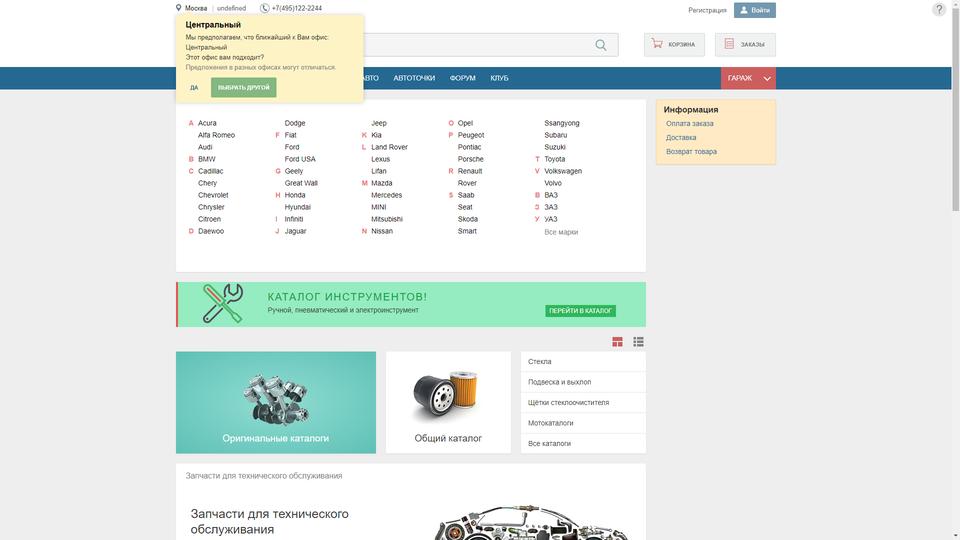Click the user icon in Войти button
The width and height of the screenshot is (960, 540).
743,10
